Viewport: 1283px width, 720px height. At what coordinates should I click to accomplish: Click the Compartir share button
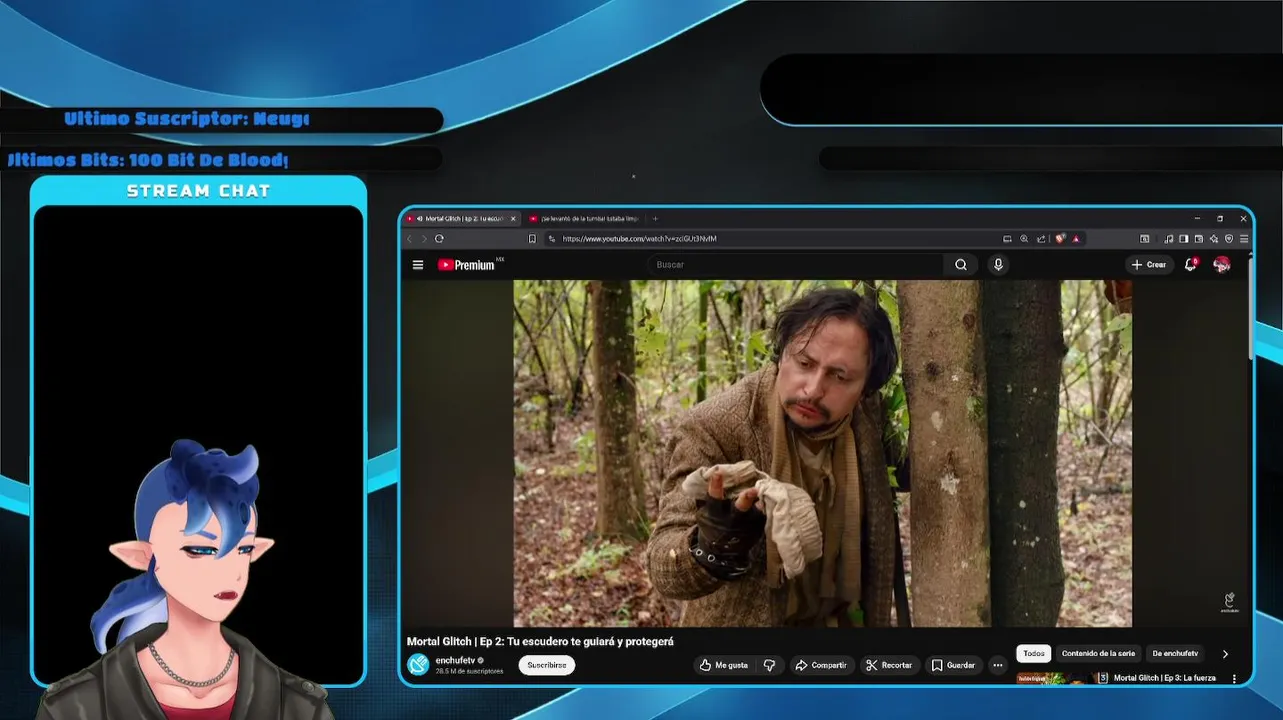[x=821, y=665]
